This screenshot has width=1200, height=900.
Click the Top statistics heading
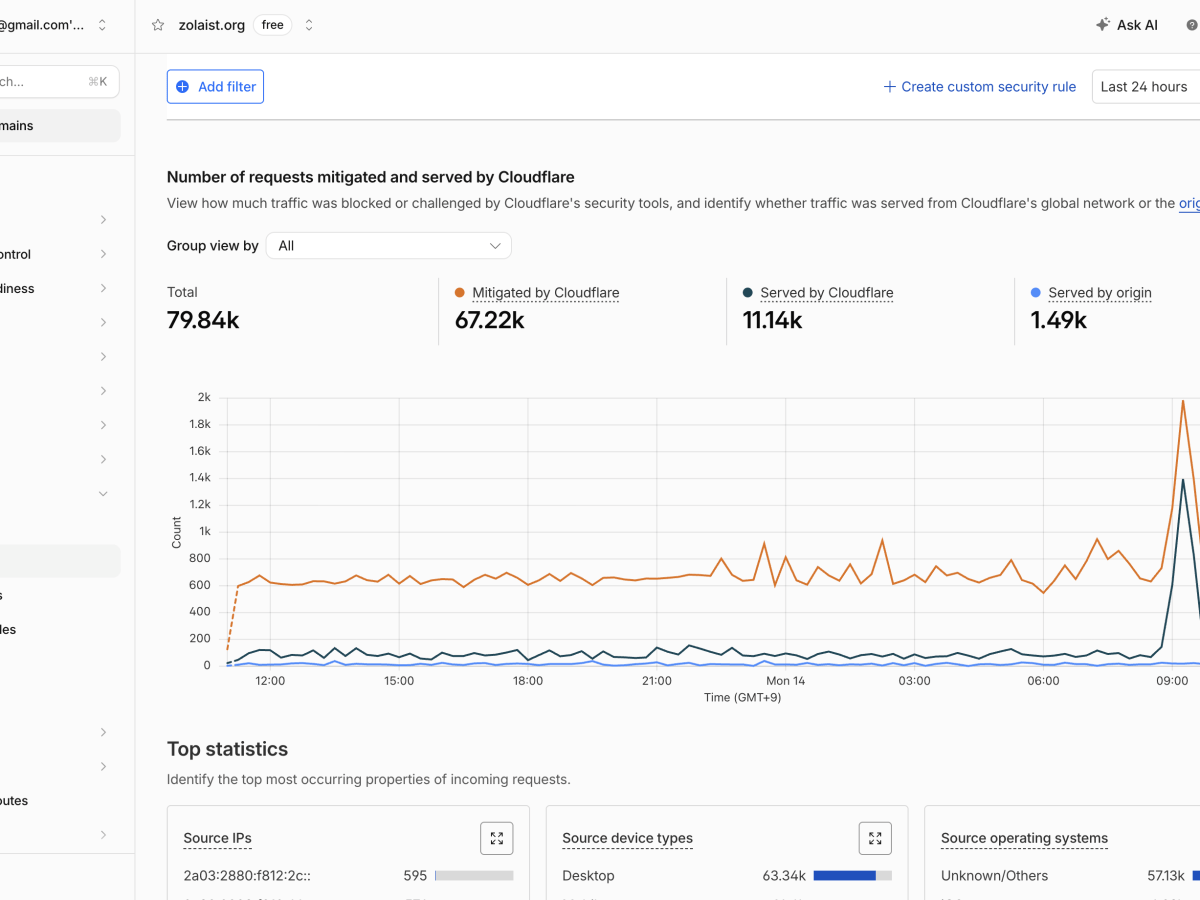227,749
